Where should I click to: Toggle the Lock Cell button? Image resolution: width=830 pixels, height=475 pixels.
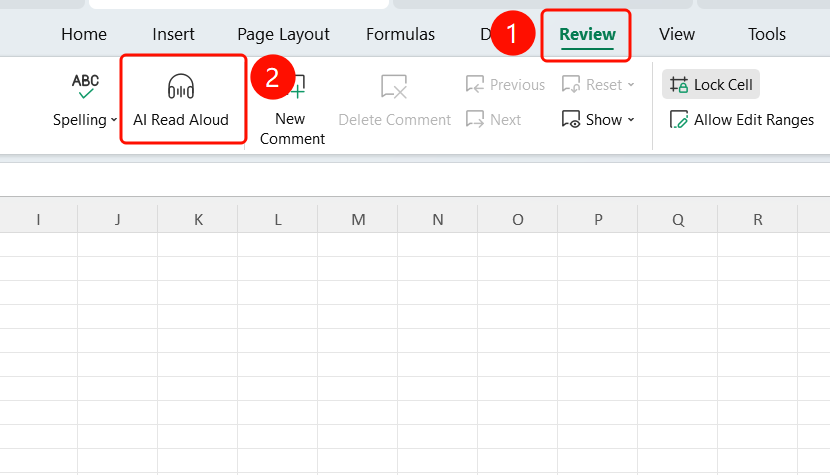click(x=711, y=85)
